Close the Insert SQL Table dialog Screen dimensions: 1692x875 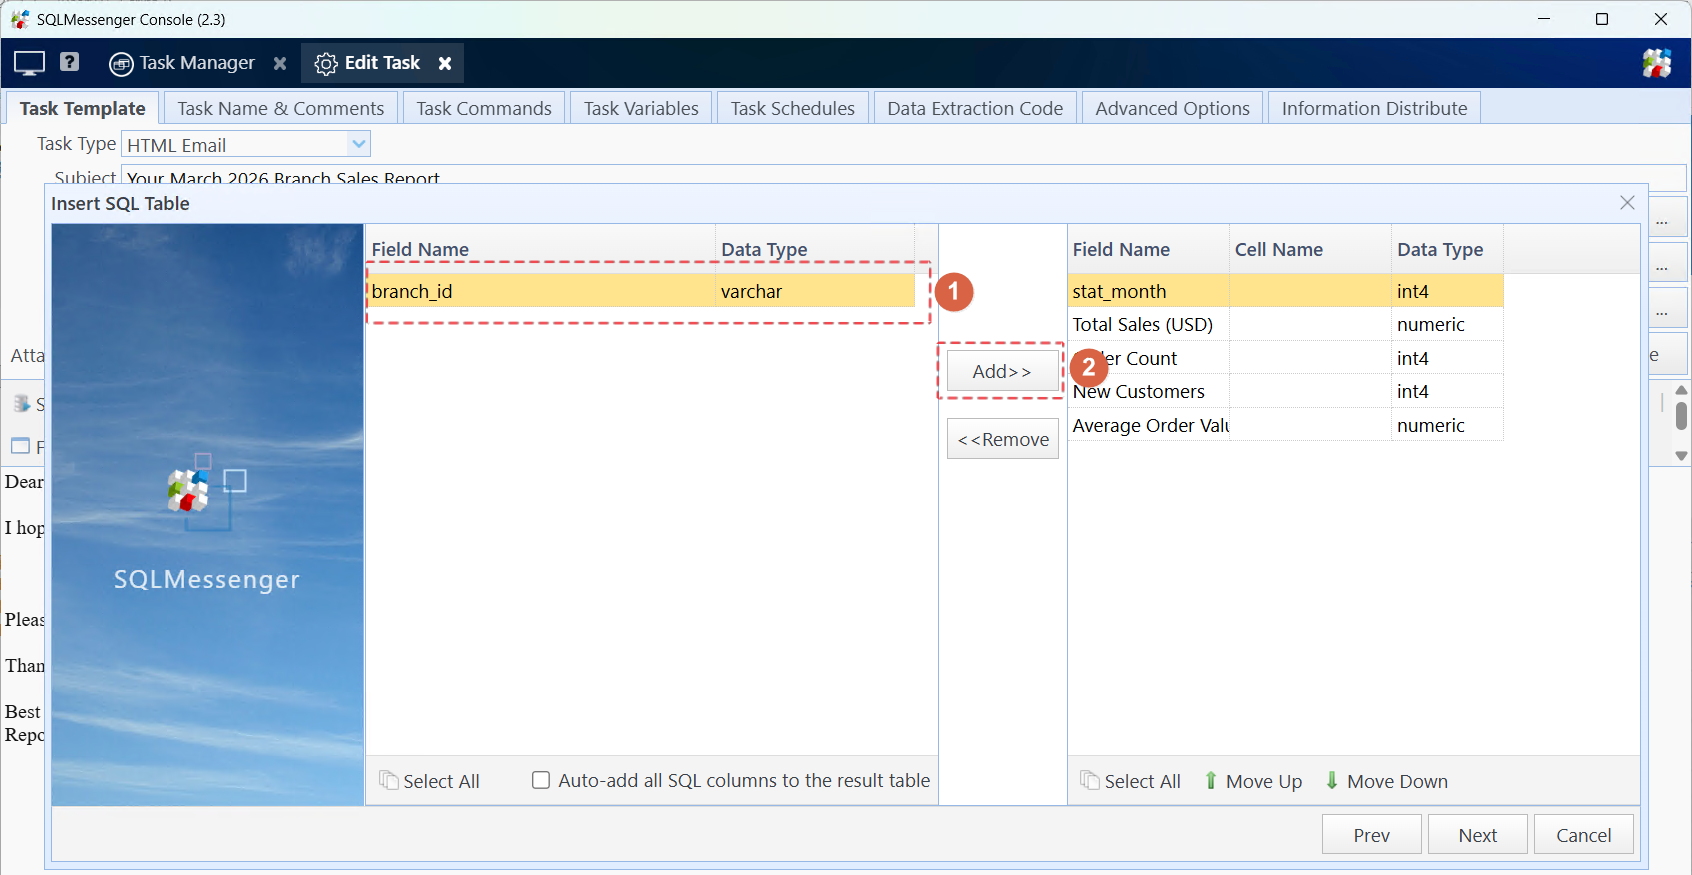[x=1627, y=203]
